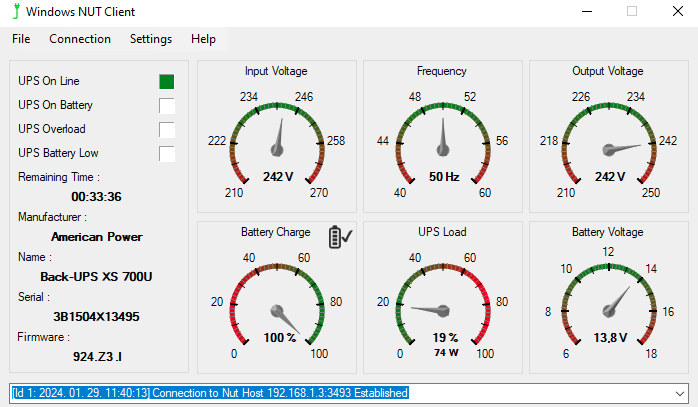Click the 100 % battery charge reading
Viewport: 698px width, 407px height.
(280, 338)
